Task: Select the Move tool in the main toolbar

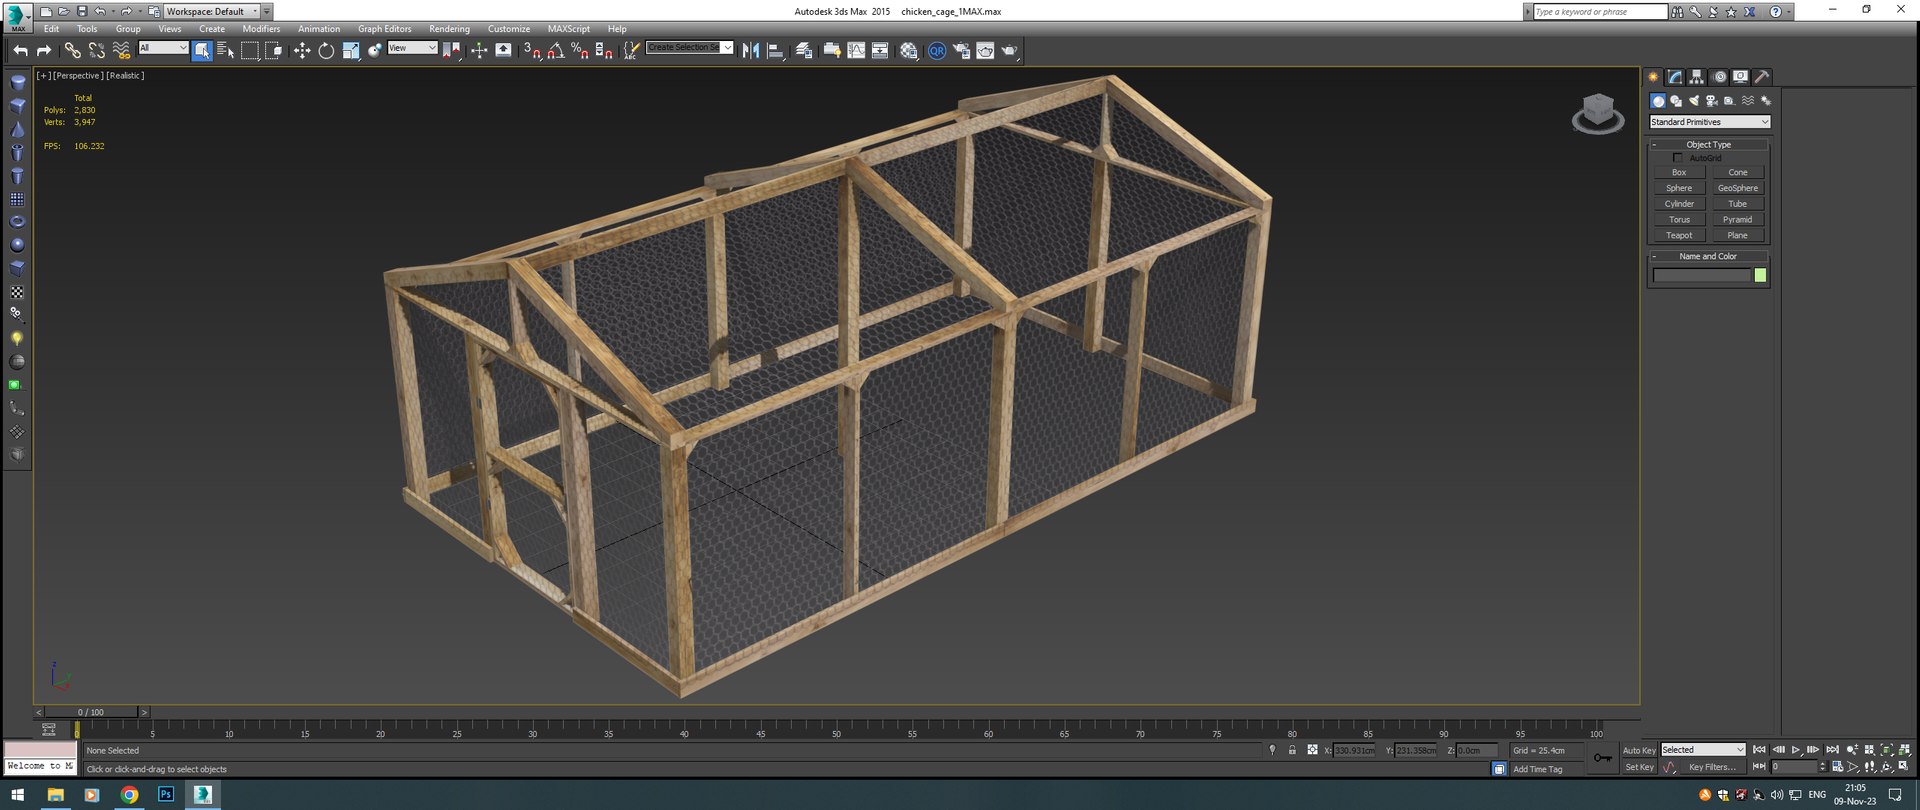Action: [x=302, y=51]
